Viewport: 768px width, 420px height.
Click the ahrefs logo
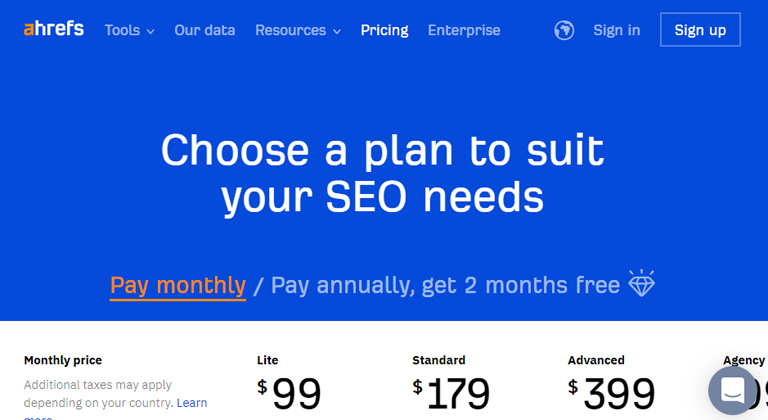[54, 29]
